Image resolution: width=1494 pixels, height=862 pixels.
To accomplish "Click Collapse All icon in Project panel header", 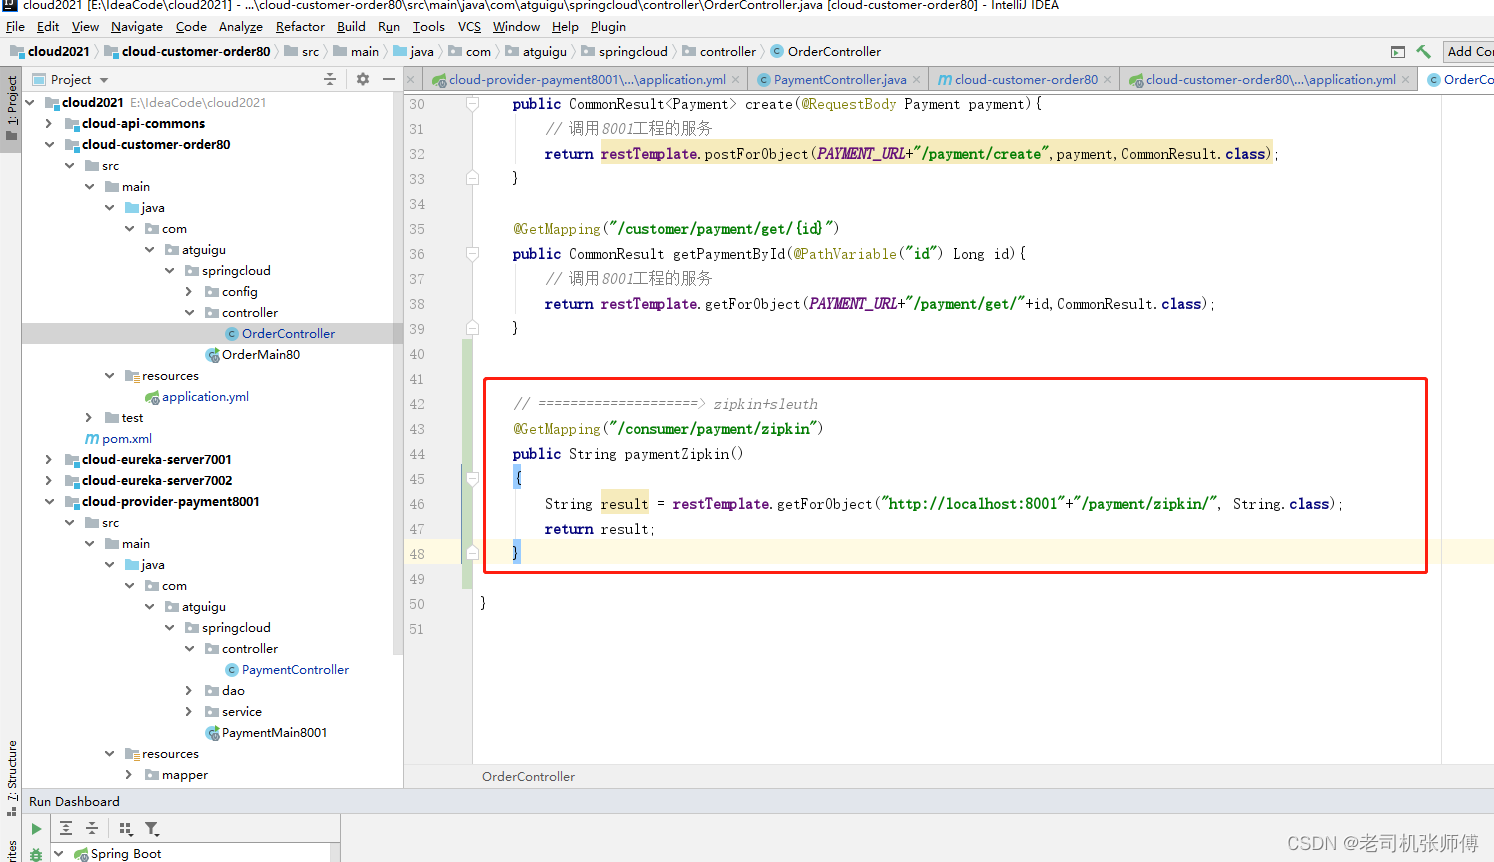I will (x=330, y=79).
